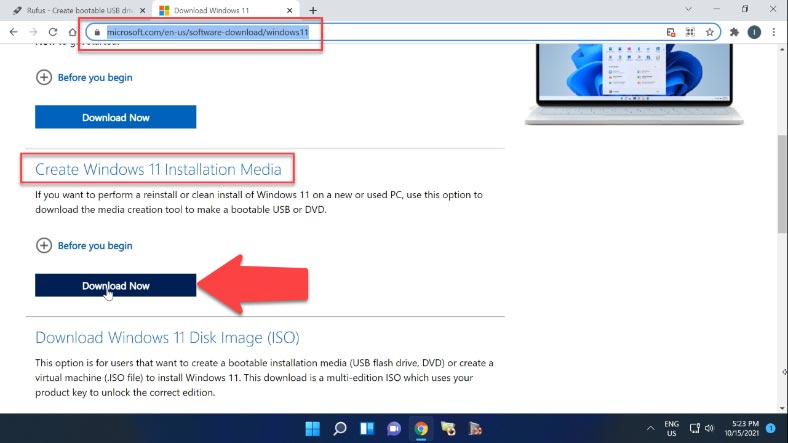This screenshot has height=443, width=788.
Task: Click the paragraph describing the multi-edition ISO
Action: tap(264, 378)
